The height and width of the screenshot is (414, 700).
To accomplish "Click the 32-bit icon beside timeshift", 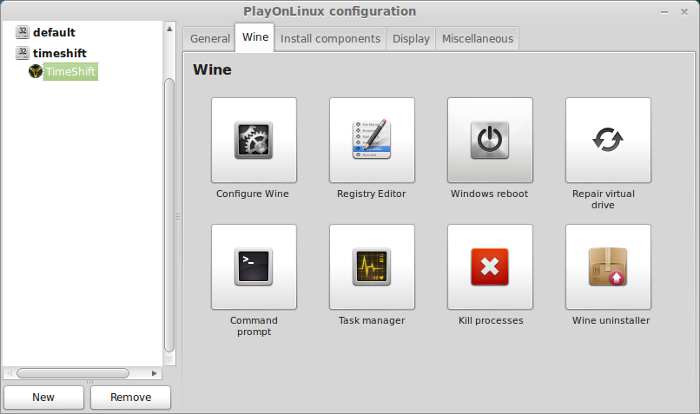I will [x=22, y=53].
